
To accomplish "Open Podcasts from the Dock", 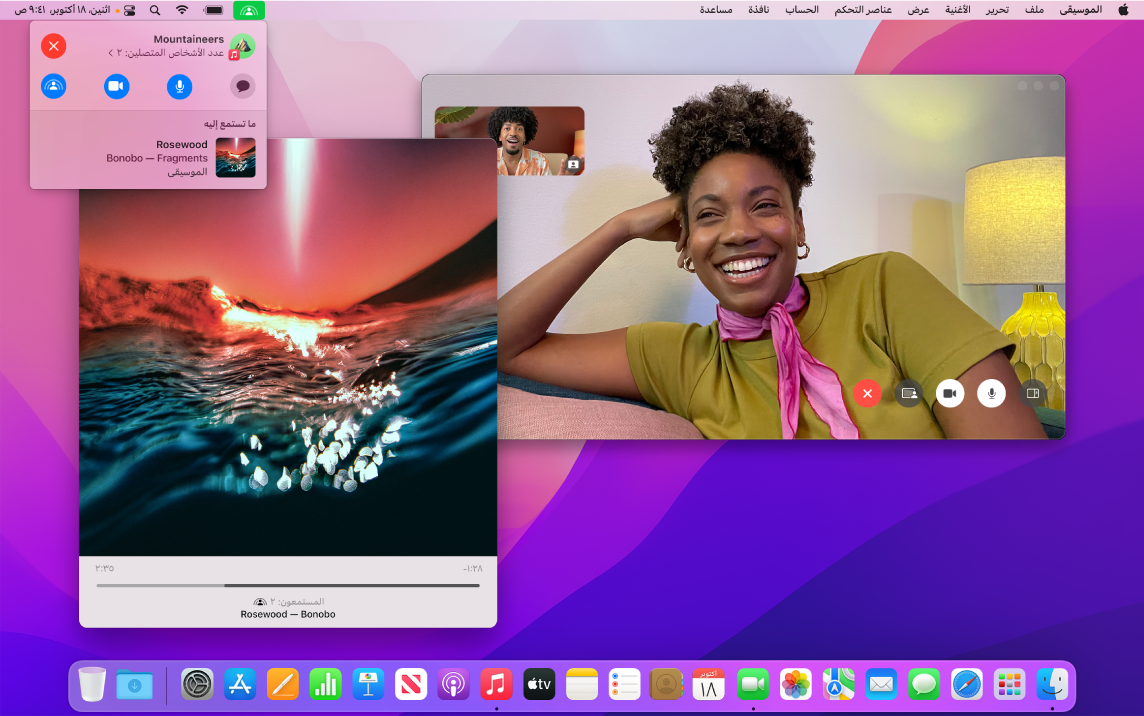I will tap(453, 685).
